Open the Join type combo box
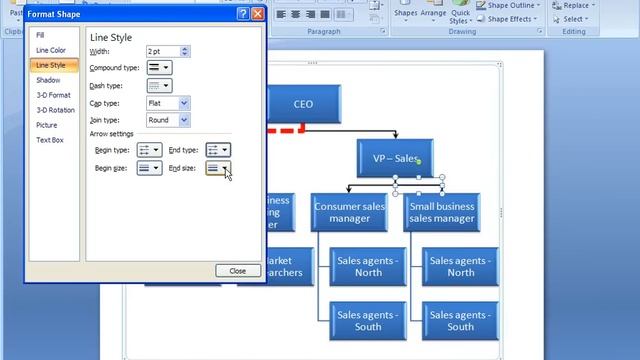The height and width of the screenshot is (360, 640). coord(168,120)
